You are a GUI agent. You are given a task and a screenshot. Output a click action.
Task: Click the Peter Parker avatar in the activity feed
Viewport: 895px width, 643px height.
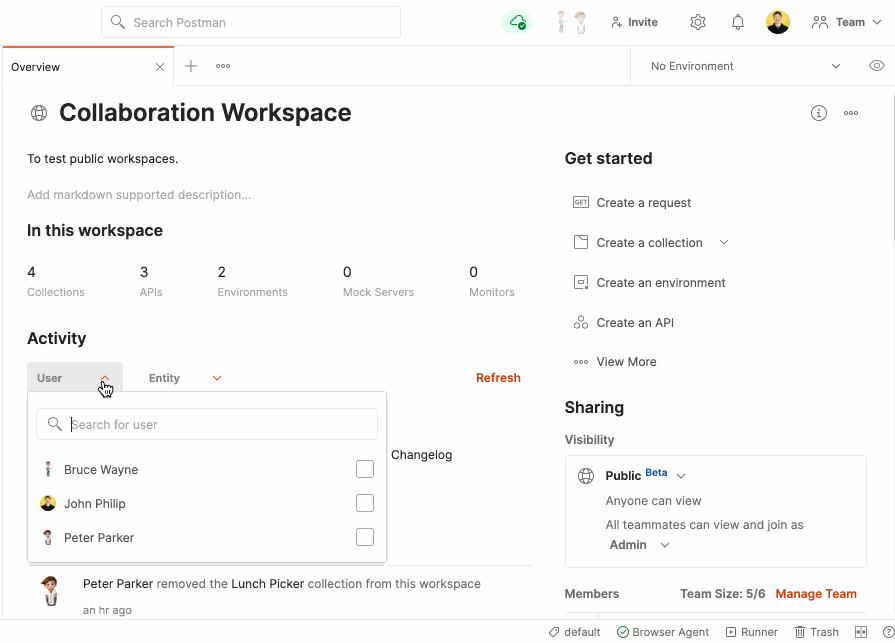point(50,591)
